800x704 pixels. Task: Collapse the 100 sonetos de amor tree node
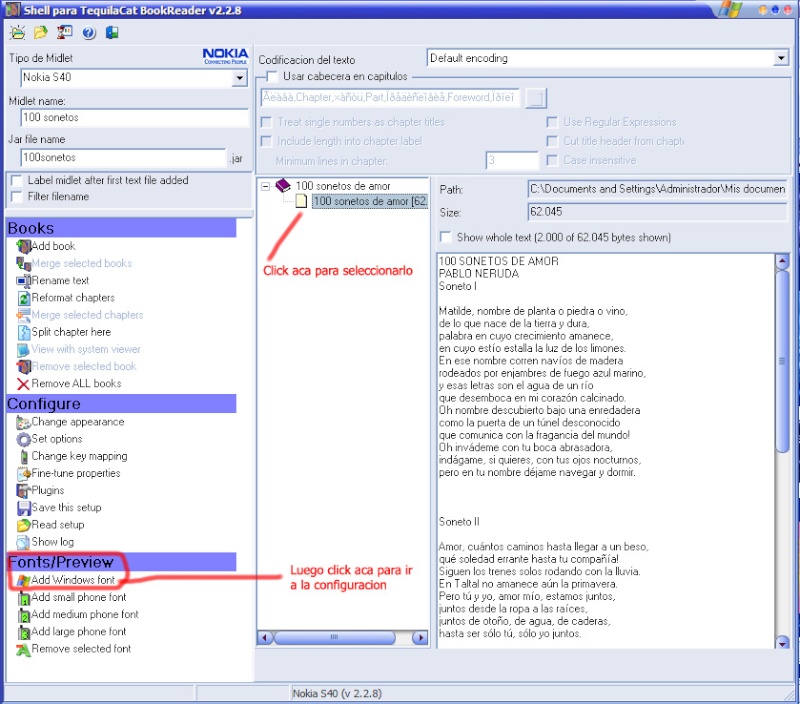tap(265, 186)
